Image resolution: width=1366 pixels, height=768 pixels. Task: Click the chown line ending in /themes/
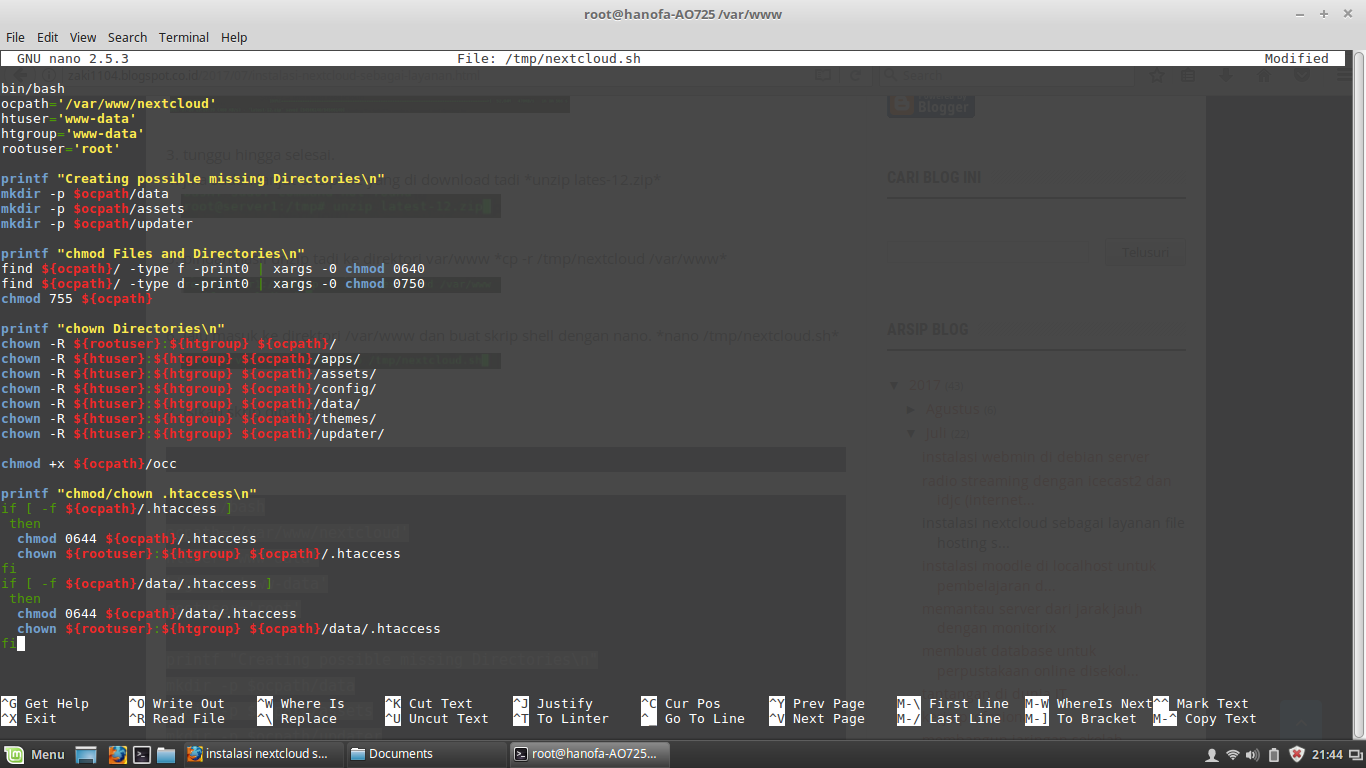tap(189, 418)
